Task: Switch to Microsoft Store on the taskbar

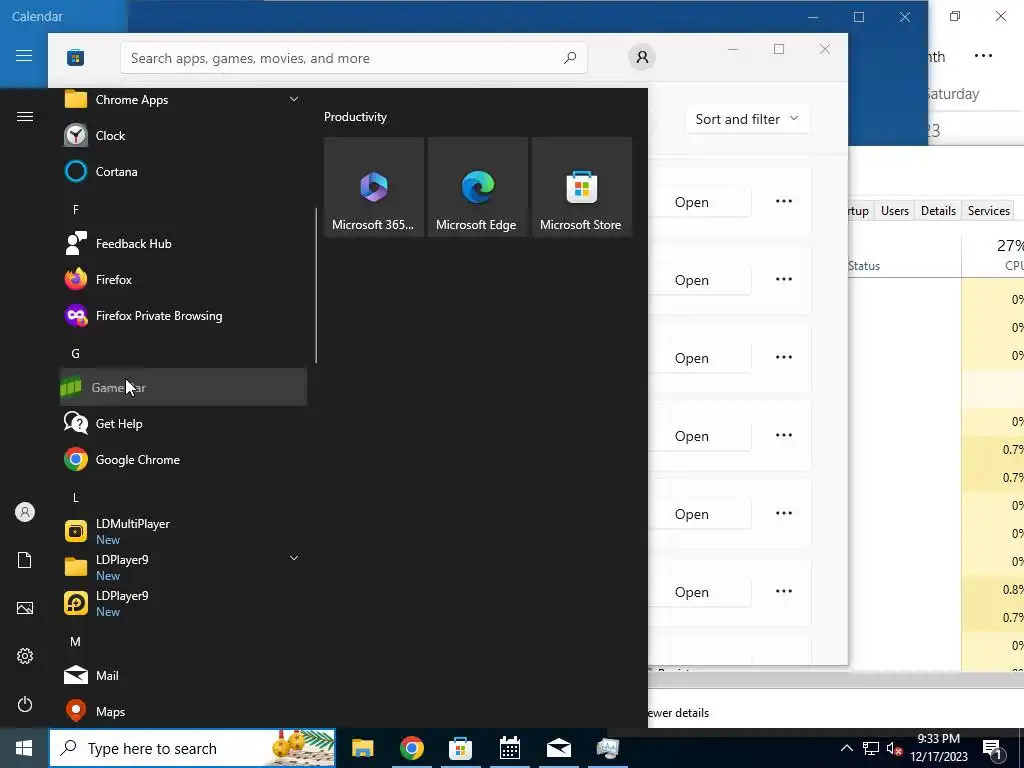Action: coord(460,748)
